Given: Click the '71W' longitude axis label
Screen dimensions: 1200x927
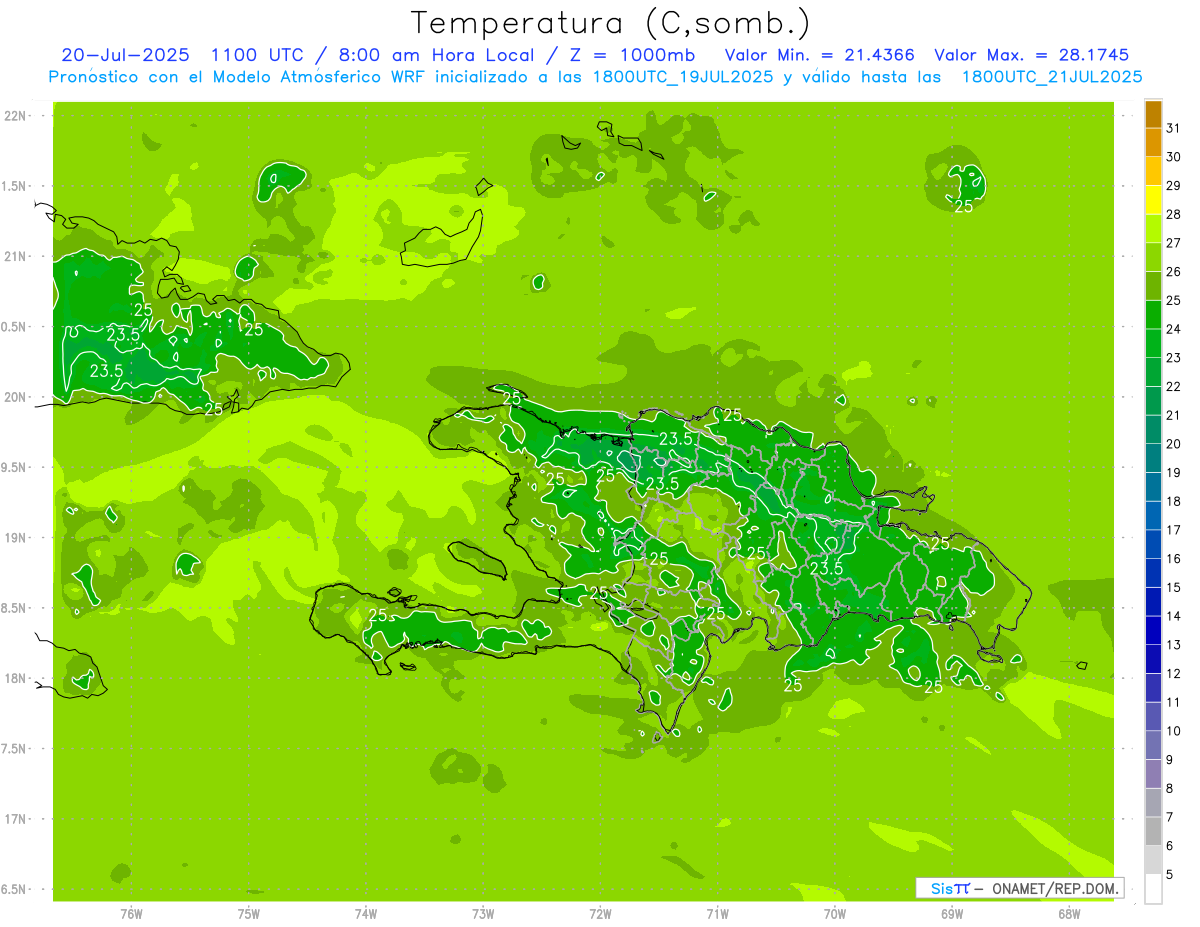Looking at the screenshot, I should tap(717, 914).
